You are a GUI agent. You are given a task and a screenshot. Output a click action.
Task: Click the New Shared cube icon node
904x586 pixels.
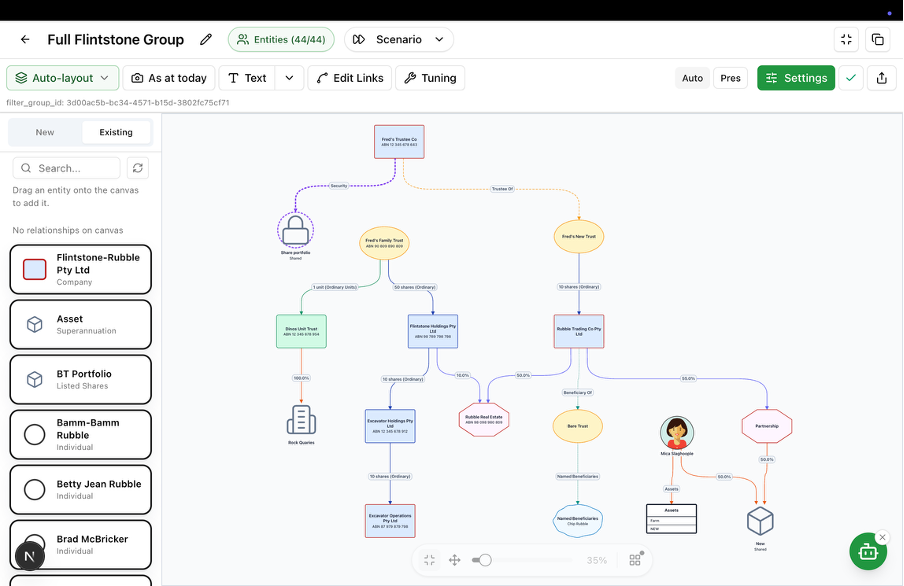click(x=760, y=521)
